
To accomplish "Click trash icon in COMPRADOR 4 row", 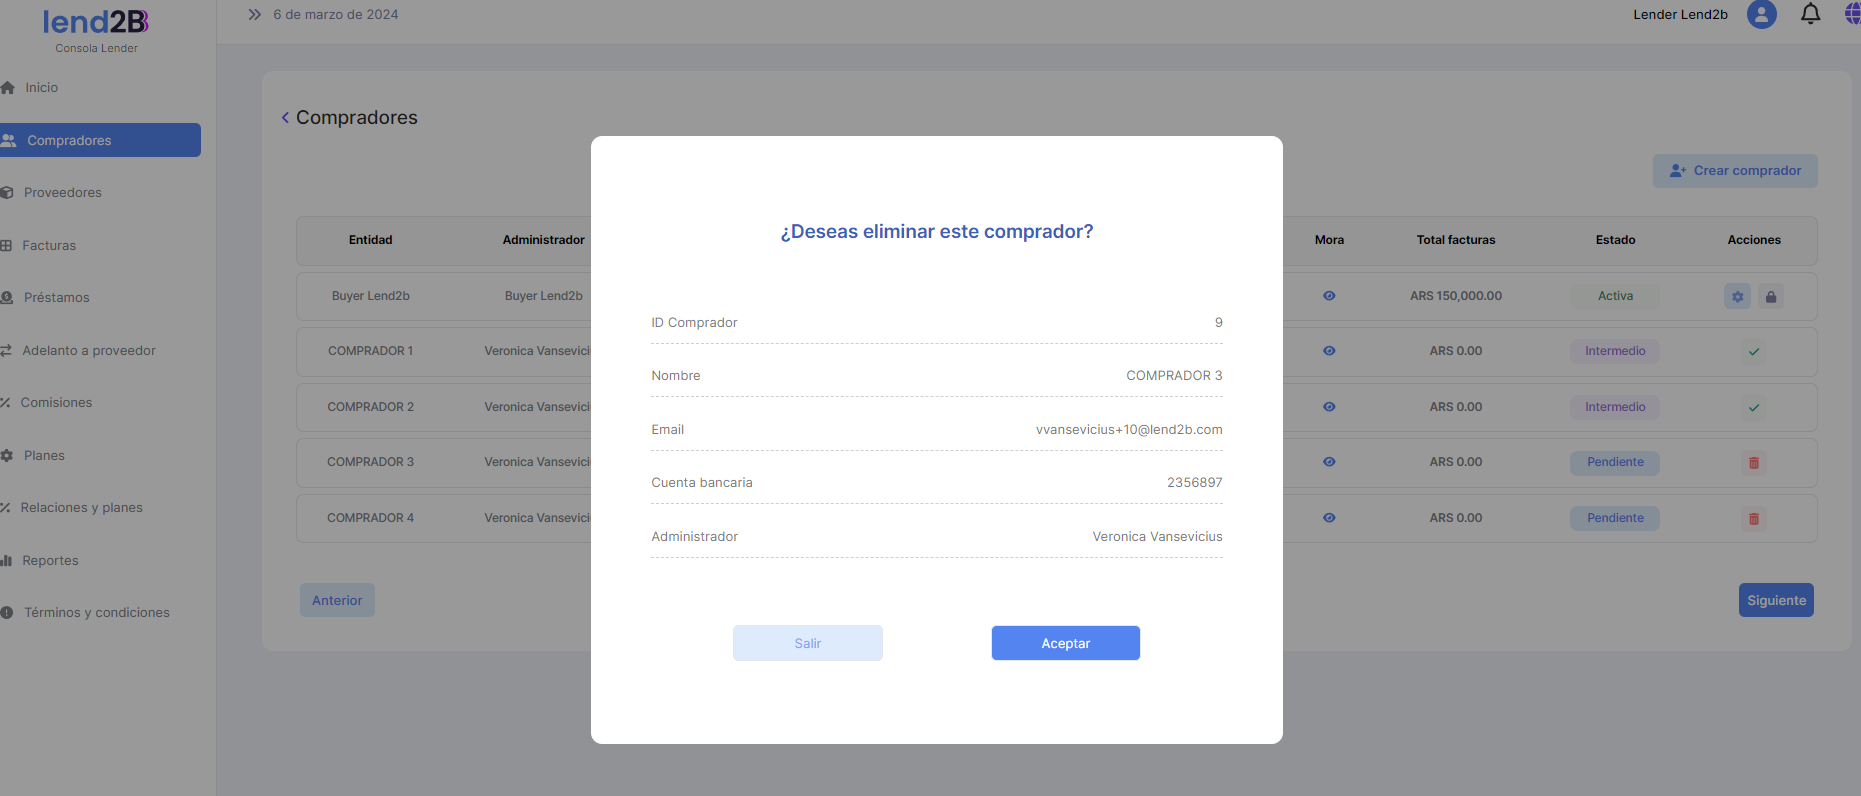I will 1753,519.
